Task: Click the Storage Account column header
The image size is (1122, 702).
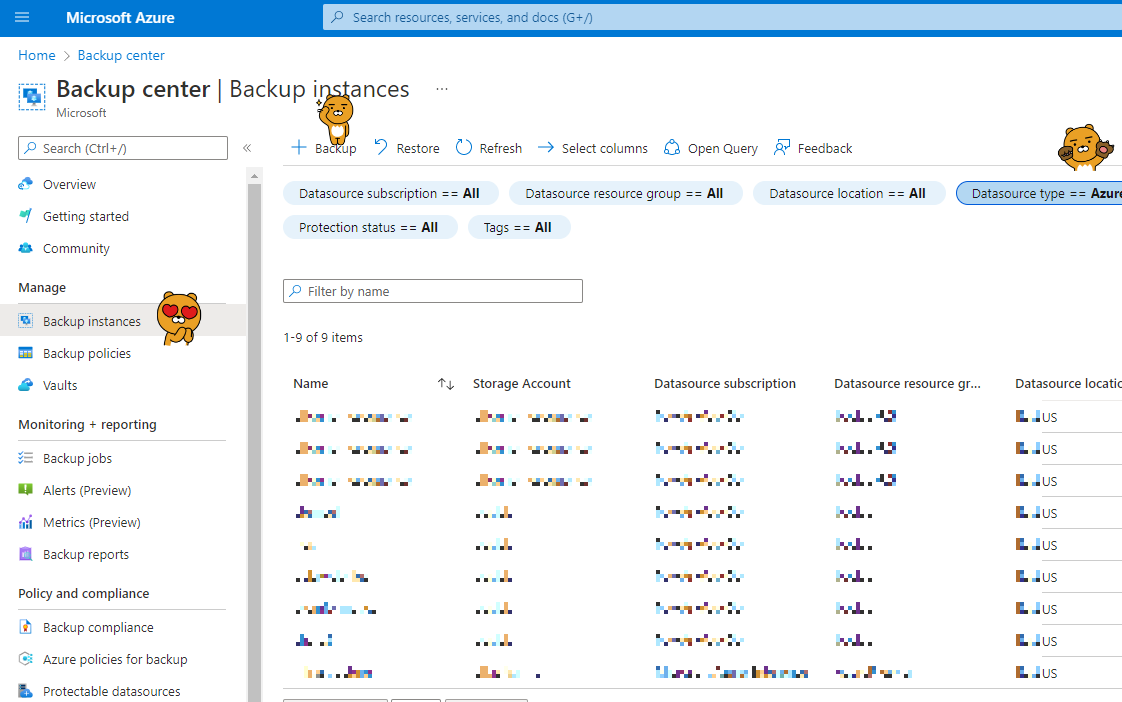Action: (522, 384)
